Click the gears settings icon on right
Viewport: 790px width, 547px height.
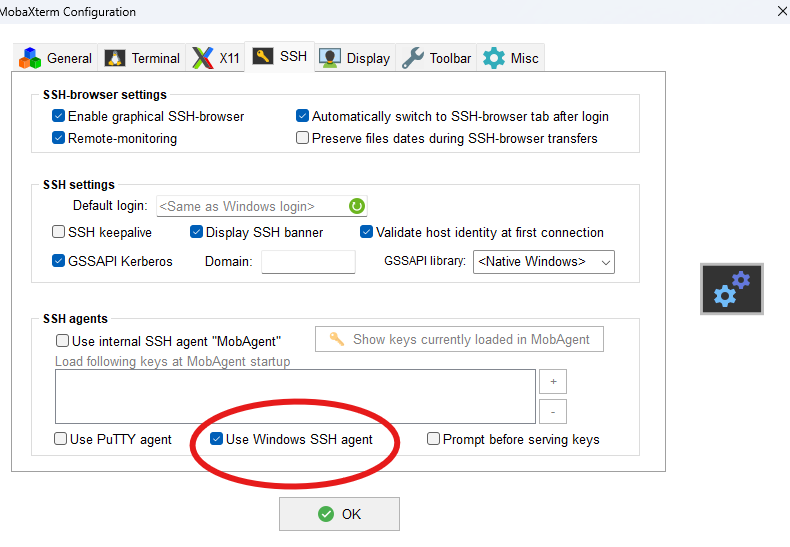coord(732,289)
